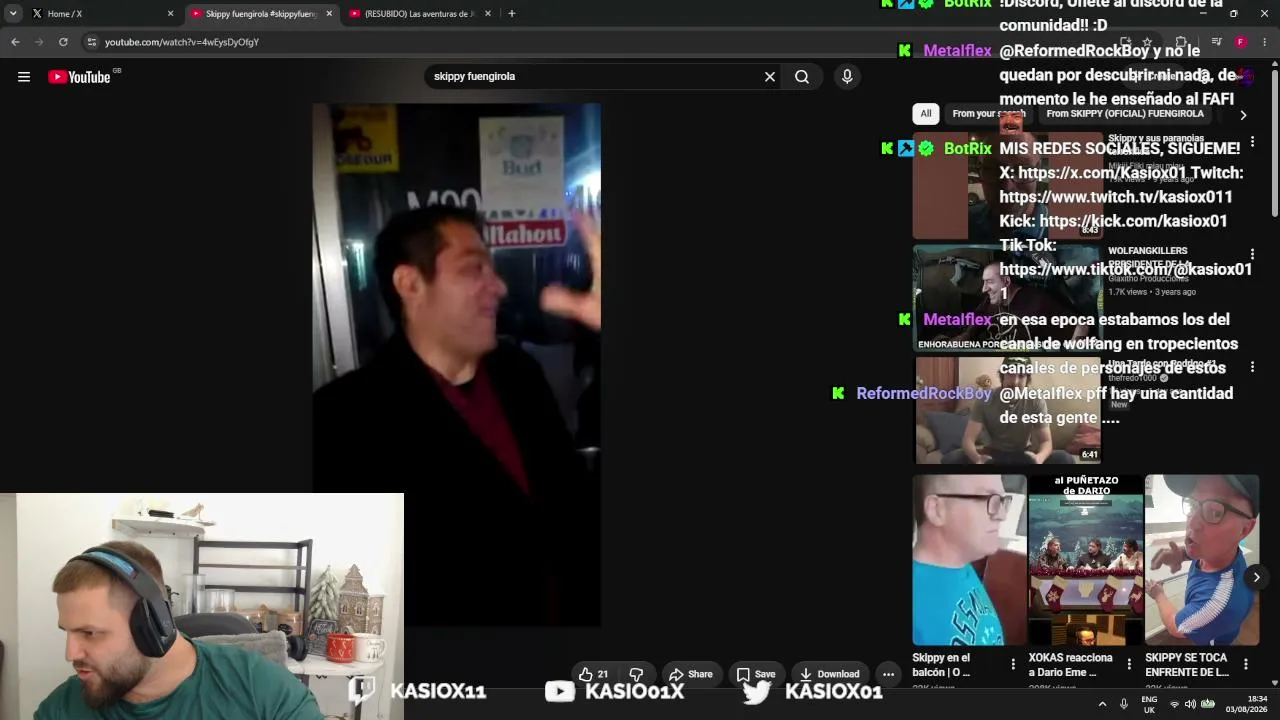Play the 'Skippy en el balcón' short

pyautogui.click(x=969, y=560)
